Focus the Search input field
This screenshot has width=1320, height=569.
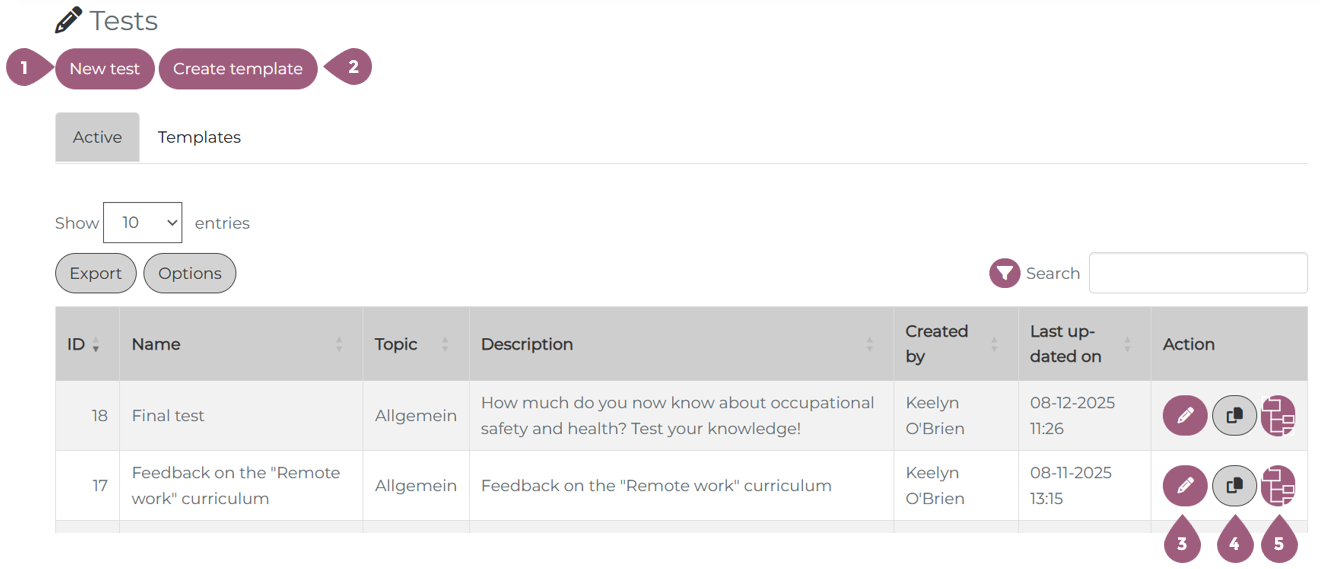point(1197,273)
